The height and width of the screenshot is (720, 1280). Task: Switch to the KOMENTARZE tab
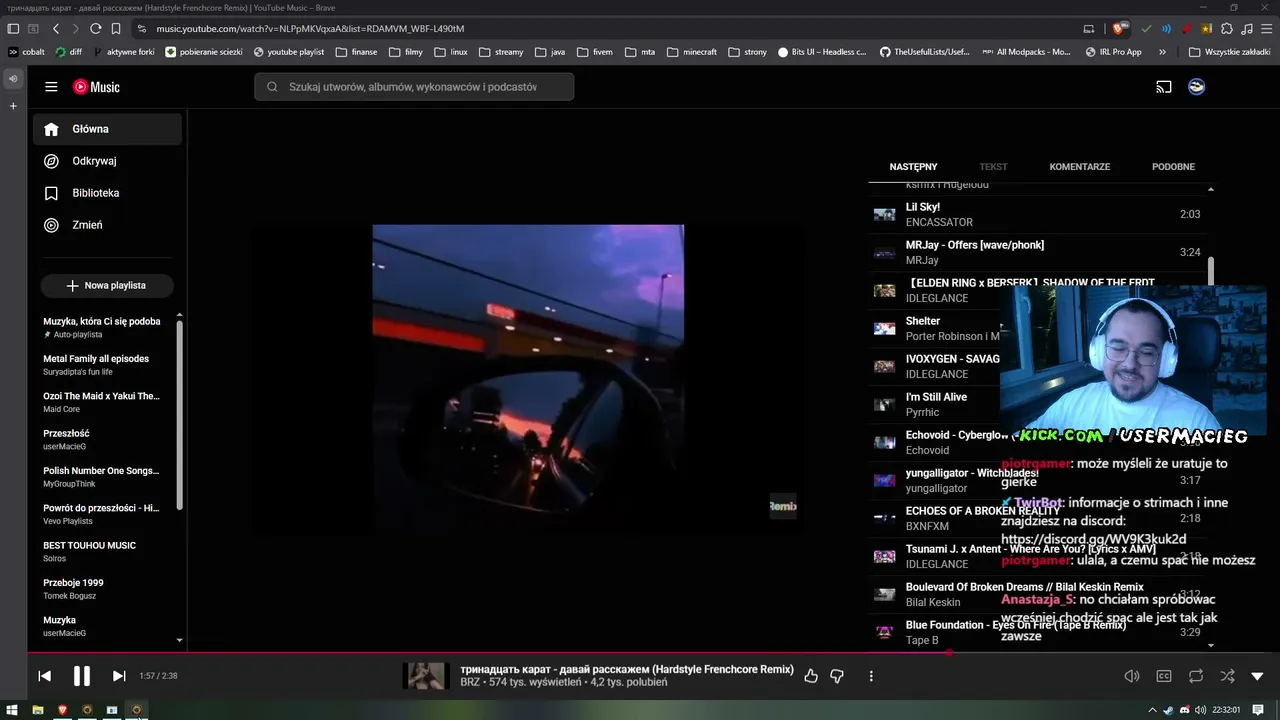[x=1079, y=167]
